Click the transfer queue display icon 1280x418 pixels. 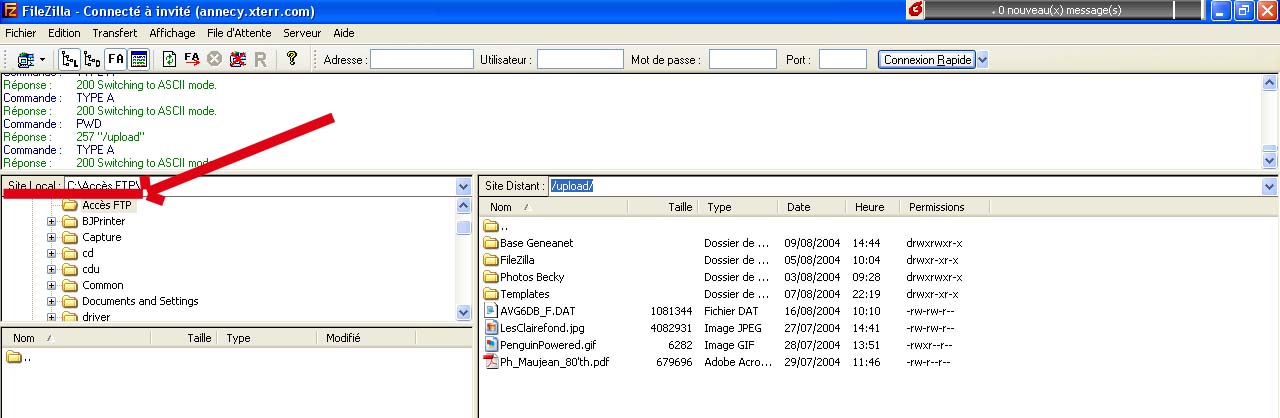(x=139, y=60)
